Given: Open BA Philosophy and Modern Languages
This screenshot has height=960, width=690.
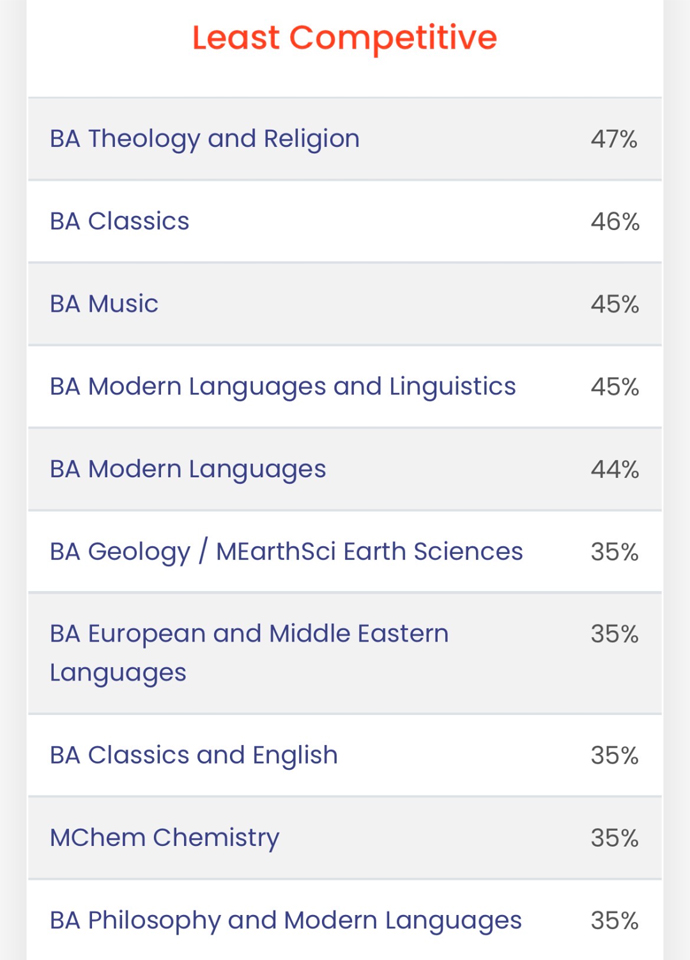Looking at the screenshot, I should coord(285,920).
